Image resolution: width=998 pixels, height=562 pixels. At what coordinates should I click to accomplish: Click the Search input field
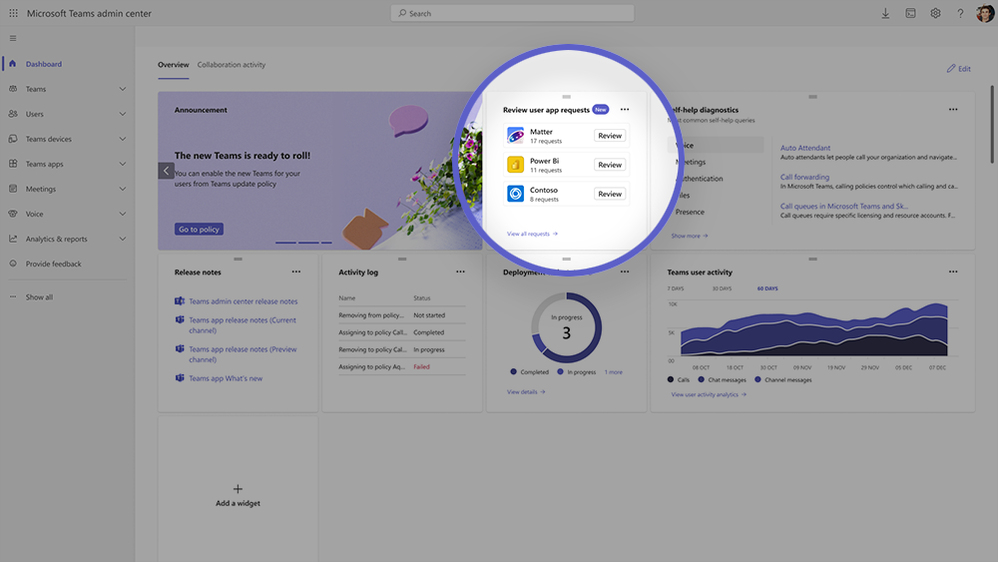tap(512, 13)
